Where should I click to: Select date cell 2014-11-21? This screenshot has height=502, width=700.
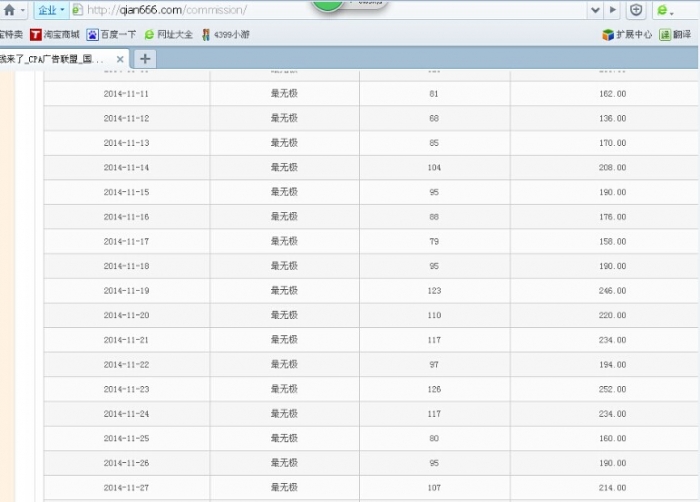126,340
